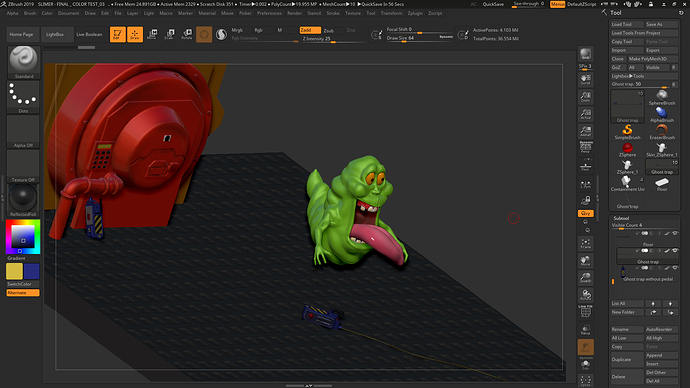Viewport: 690px width, 388px height.
Task: Click the Frame view icon
Action: [x=585, y=243]
